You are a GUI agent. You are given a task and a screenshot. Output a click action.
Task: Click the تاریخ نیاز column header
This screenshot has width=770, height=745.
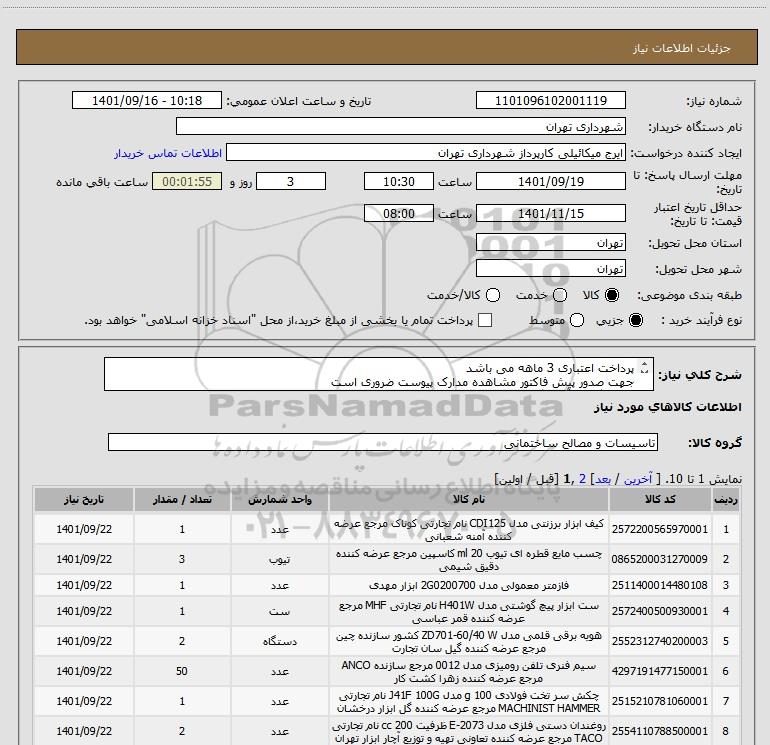pos(83,499)
